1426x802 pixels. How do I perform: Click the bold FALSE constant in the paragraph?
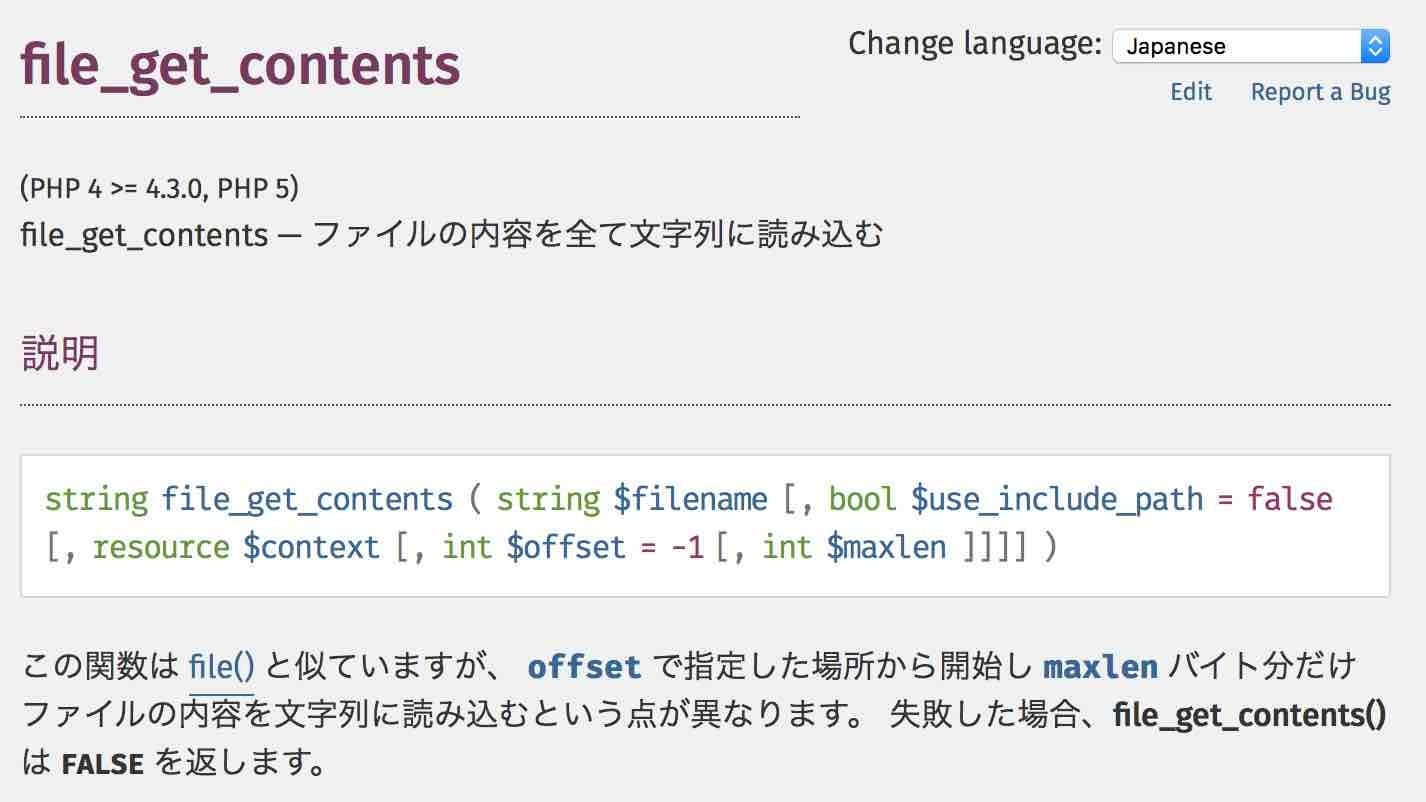102,765
